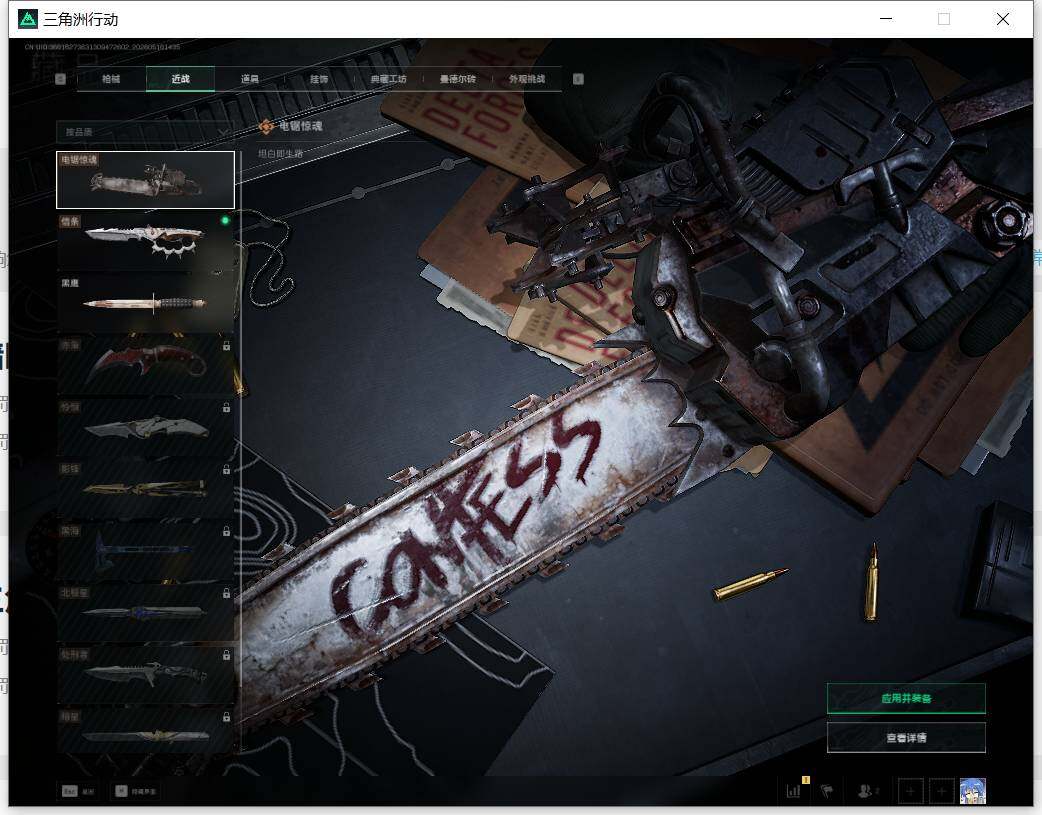Click next-tab key icon right of 外观挑战
The image size is (1042, 815).
578,79
